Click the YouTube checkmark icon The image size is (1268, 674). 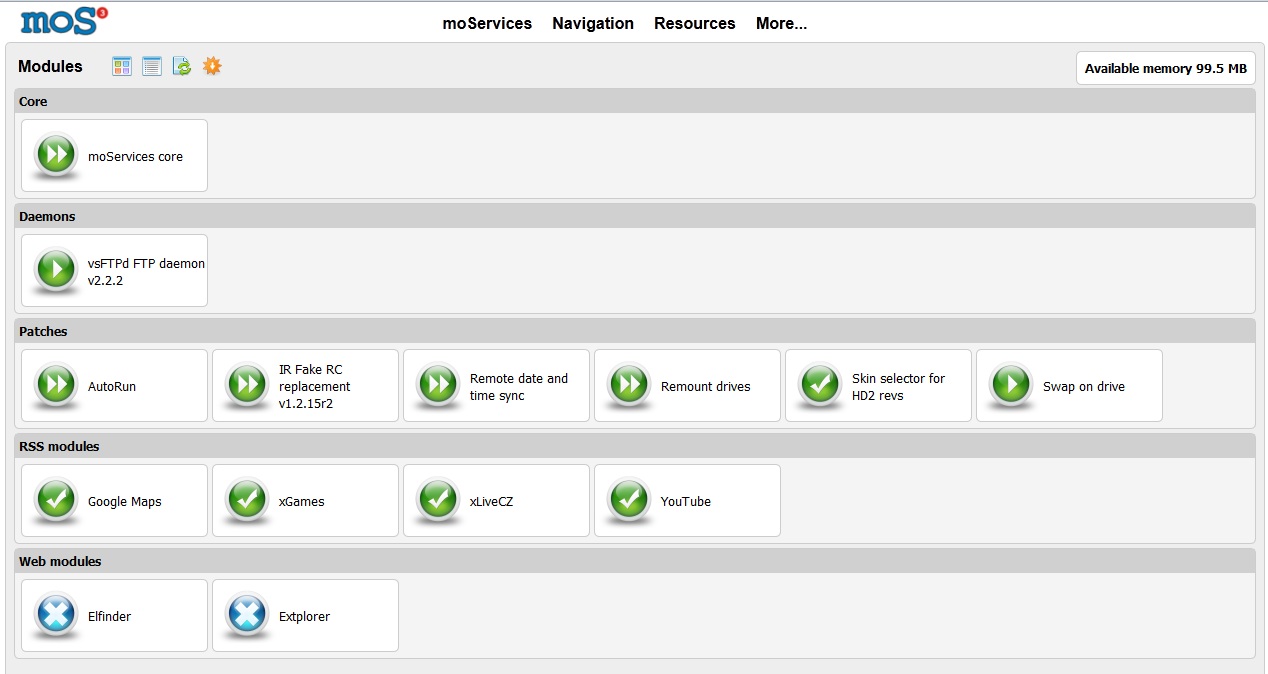[629, 500]
